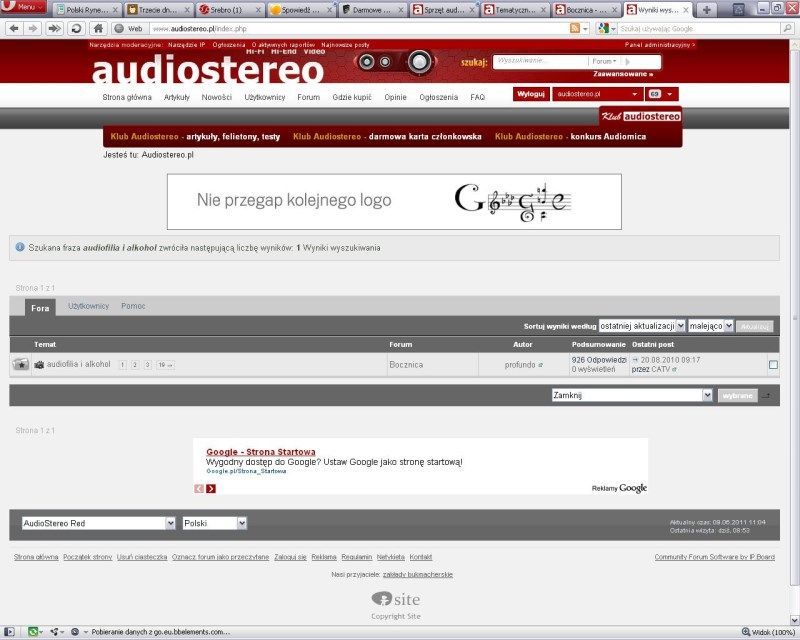Open the notifications dropdown next to username

coord(662,94)
